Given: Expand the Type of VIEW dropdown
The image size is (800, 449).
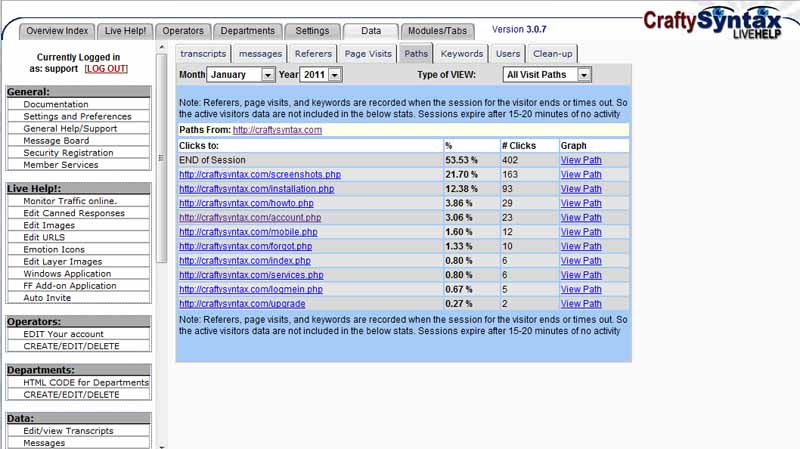Looking at the screenshot, I should [546, 74].
